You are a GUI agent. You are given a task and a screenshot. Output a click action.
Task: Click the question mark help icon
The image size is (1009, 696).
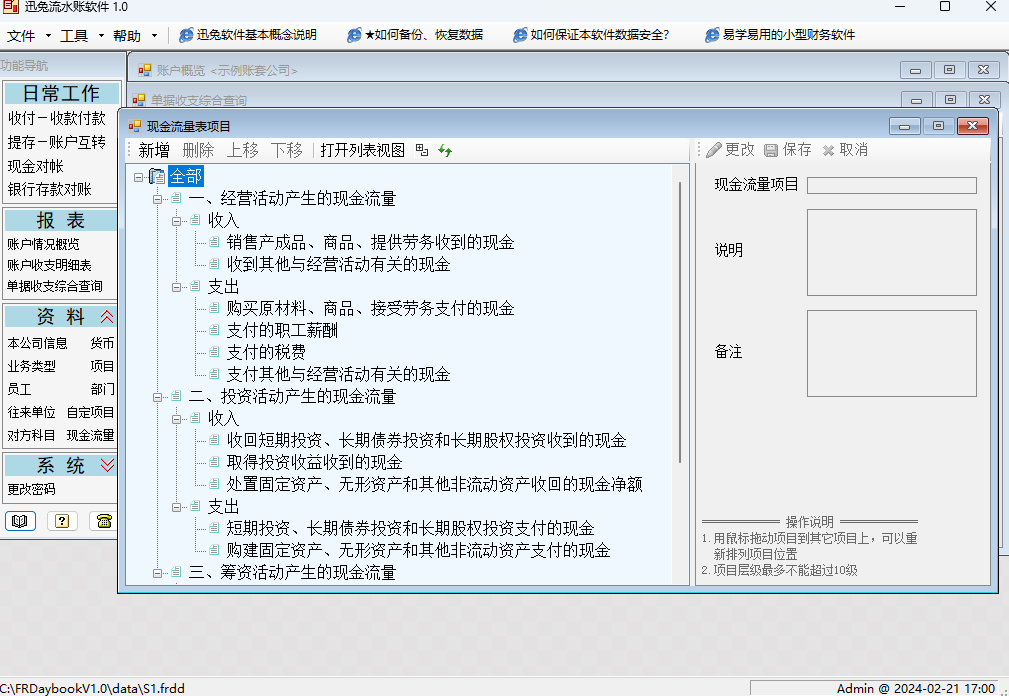[x=62, y=520]
